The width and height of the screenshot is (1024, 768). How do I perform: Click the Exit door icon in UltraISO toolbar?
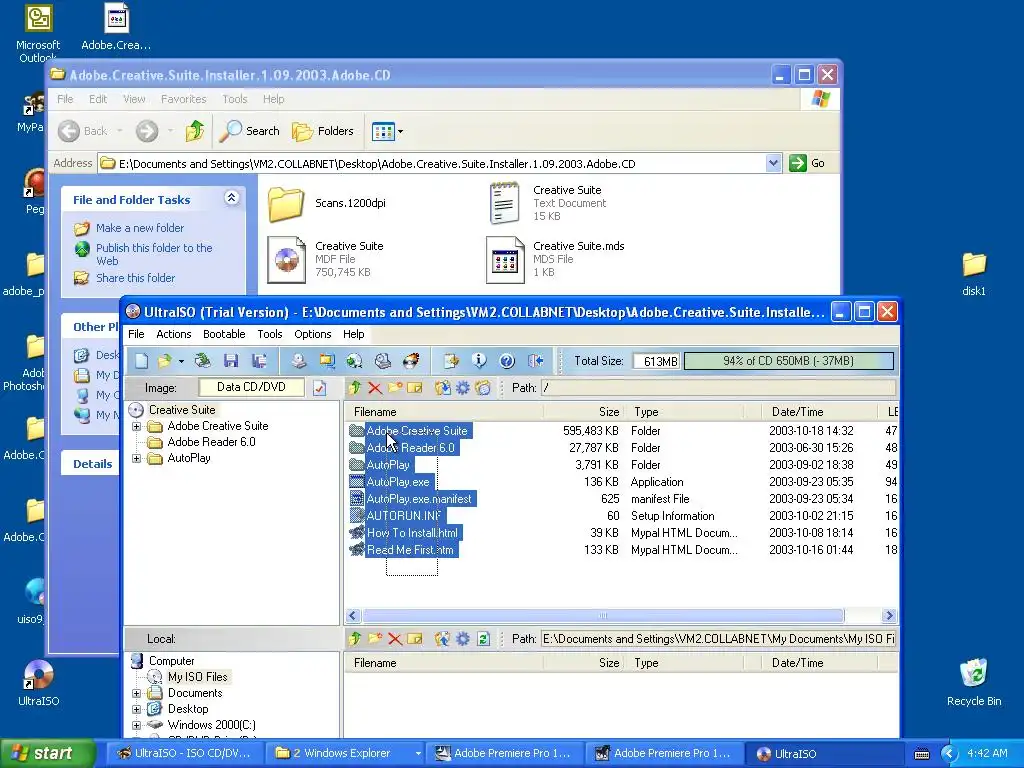point(536,360)
